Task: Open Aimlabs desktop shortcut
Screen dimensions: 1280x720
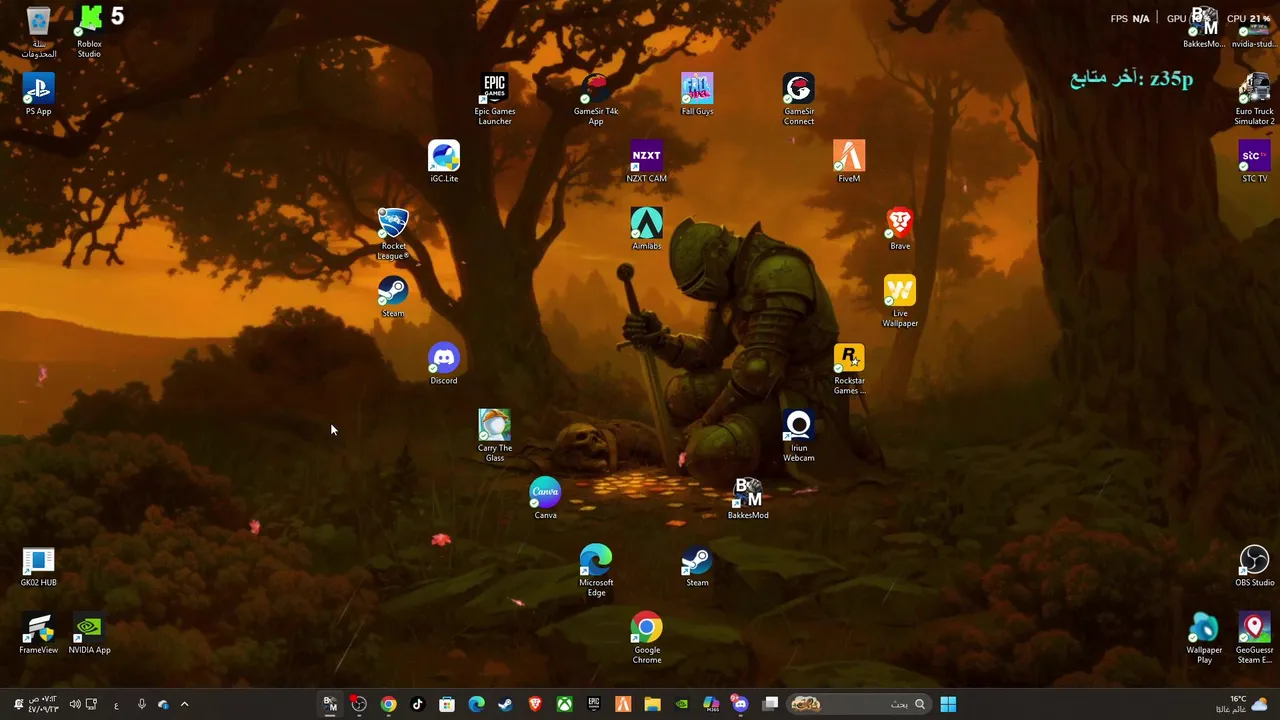Action: 646,229
